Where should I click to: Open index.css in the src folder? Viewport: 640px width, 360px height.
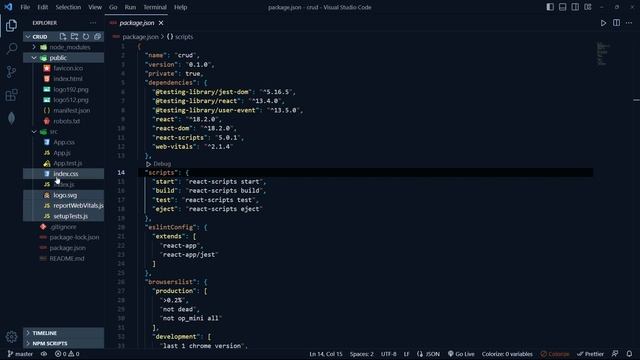pyautogui.click(x=66, y=174)
